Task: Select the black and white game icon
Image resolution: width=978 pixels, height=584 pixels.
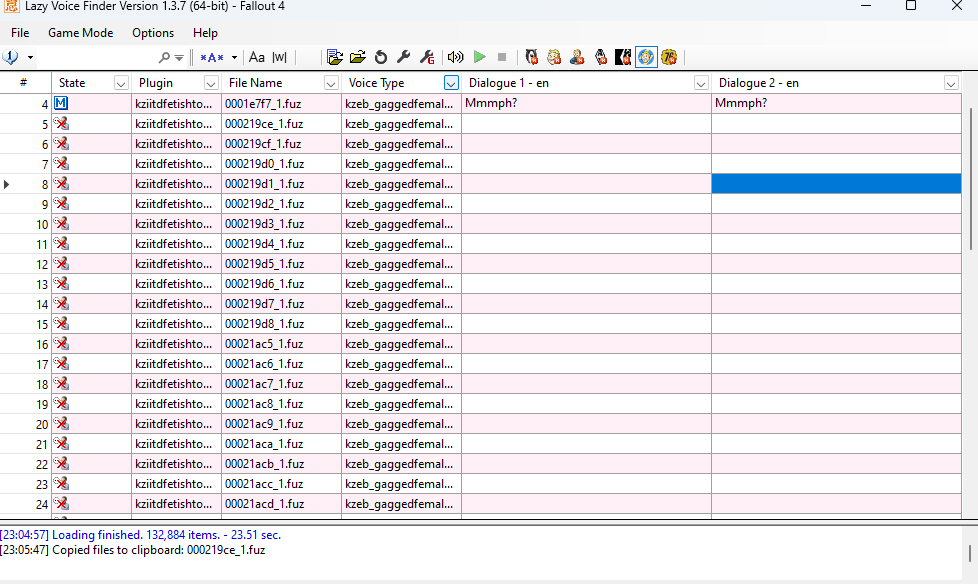Action: [x=622, y=57]
